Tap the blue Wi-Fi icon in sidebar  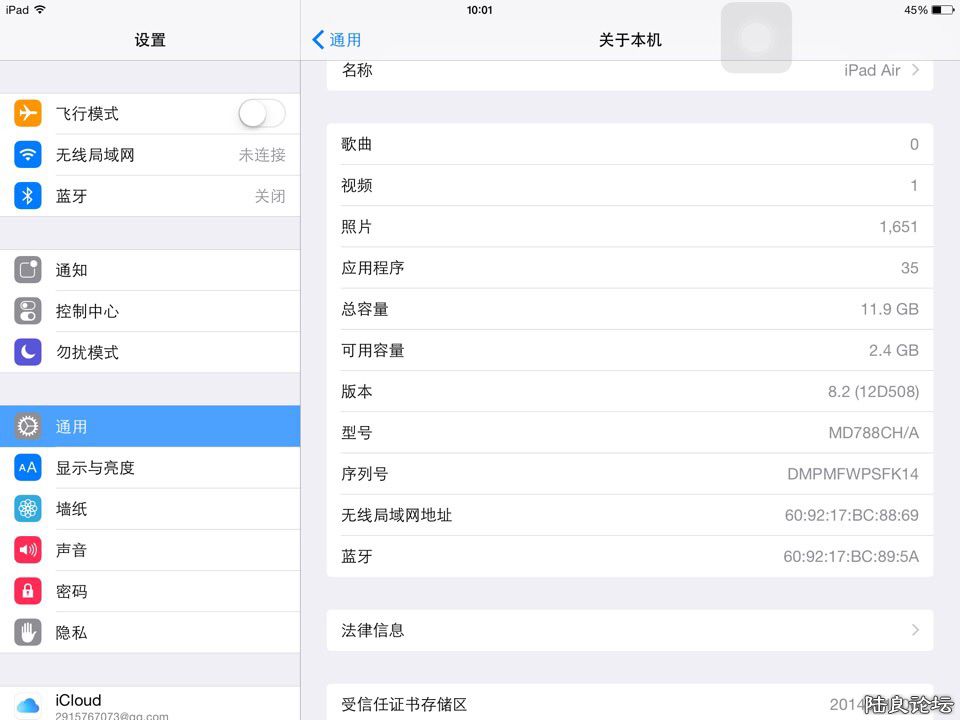pyautogui.click(x=28, y=155)
